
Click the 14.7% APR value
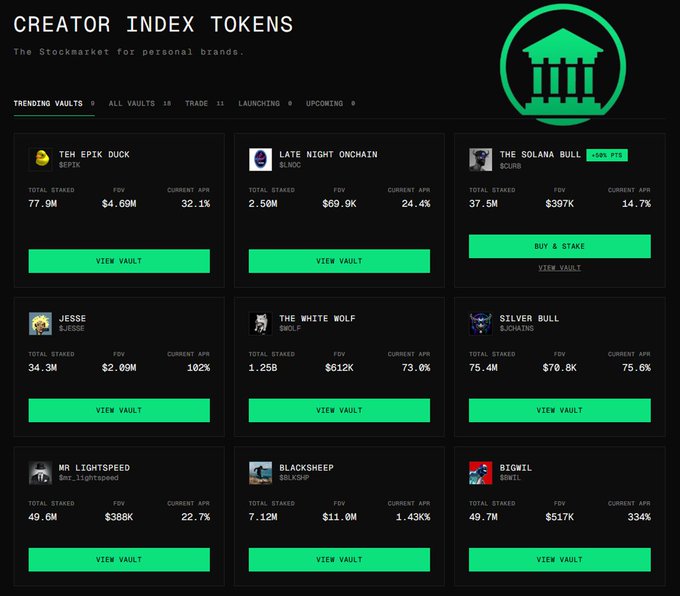[x=636, y=203]
